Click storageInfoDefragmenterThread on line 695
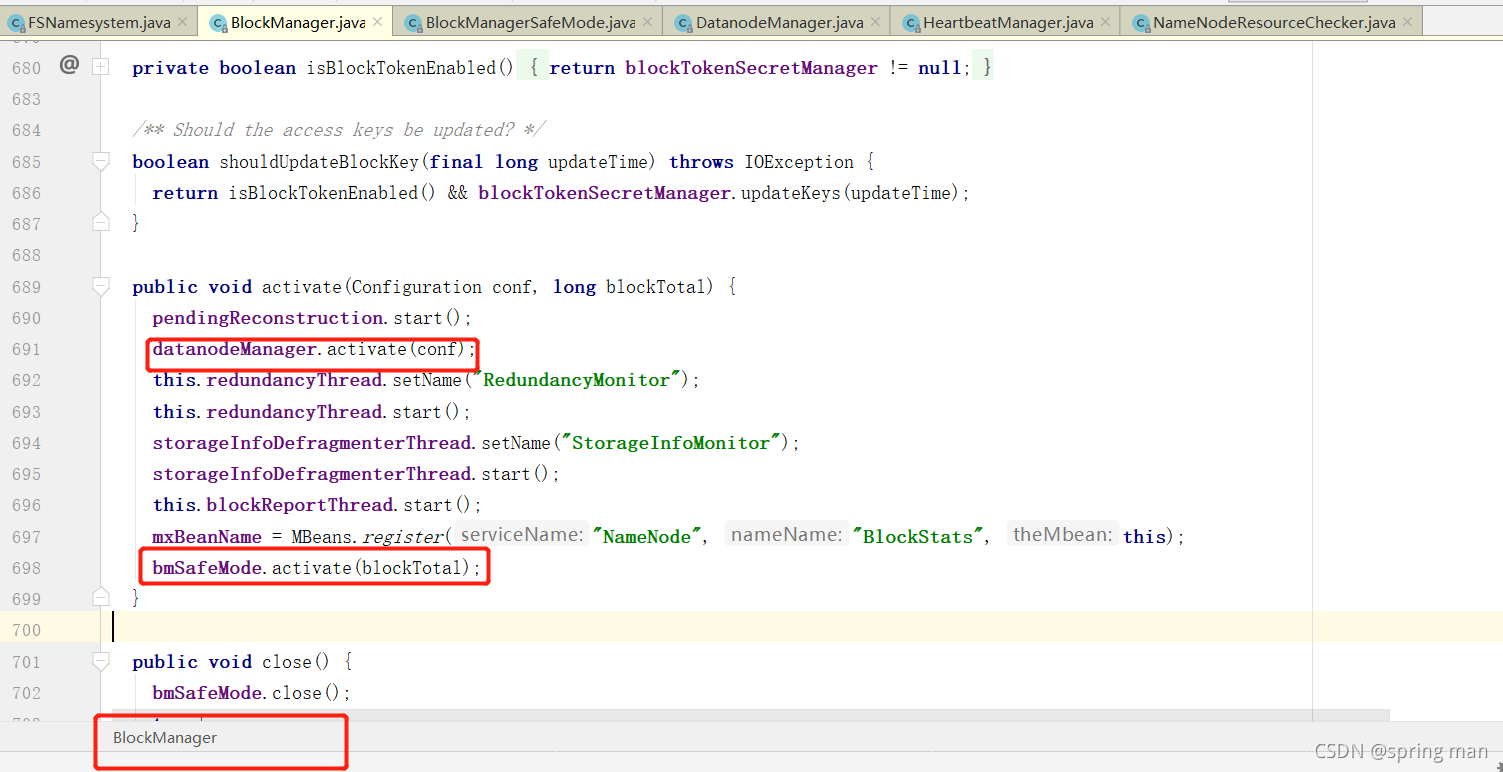 pyautogui.click(x=312, y=474)
